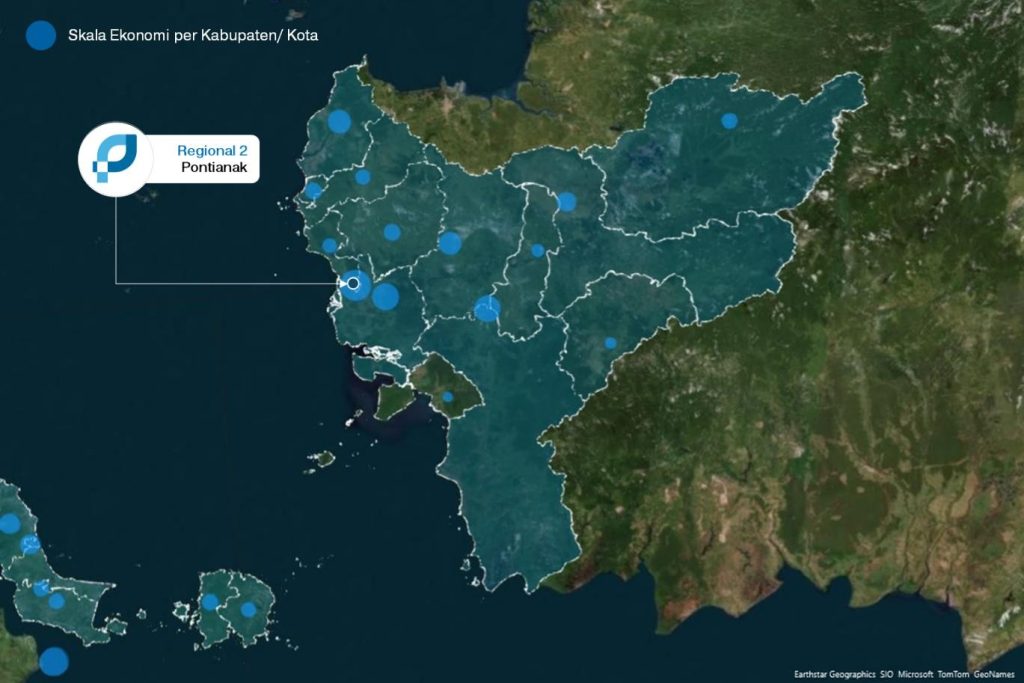The image size is (1024, 683).
Task: Click the "Pontianak" label in the callout
Action: (x=214, y=168)
